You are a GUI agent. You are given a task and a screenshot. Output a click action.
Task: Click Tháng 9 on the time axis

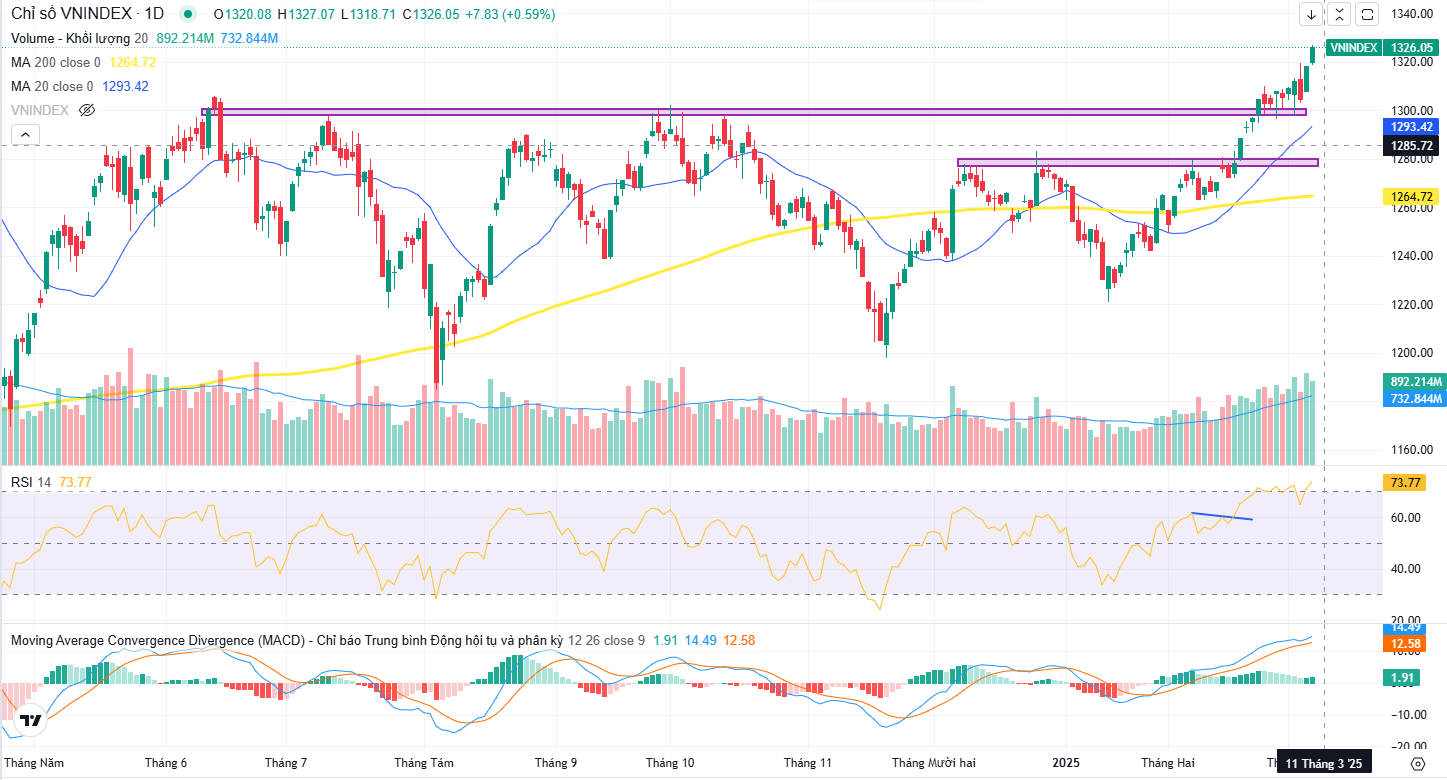[x=556, y=763]
